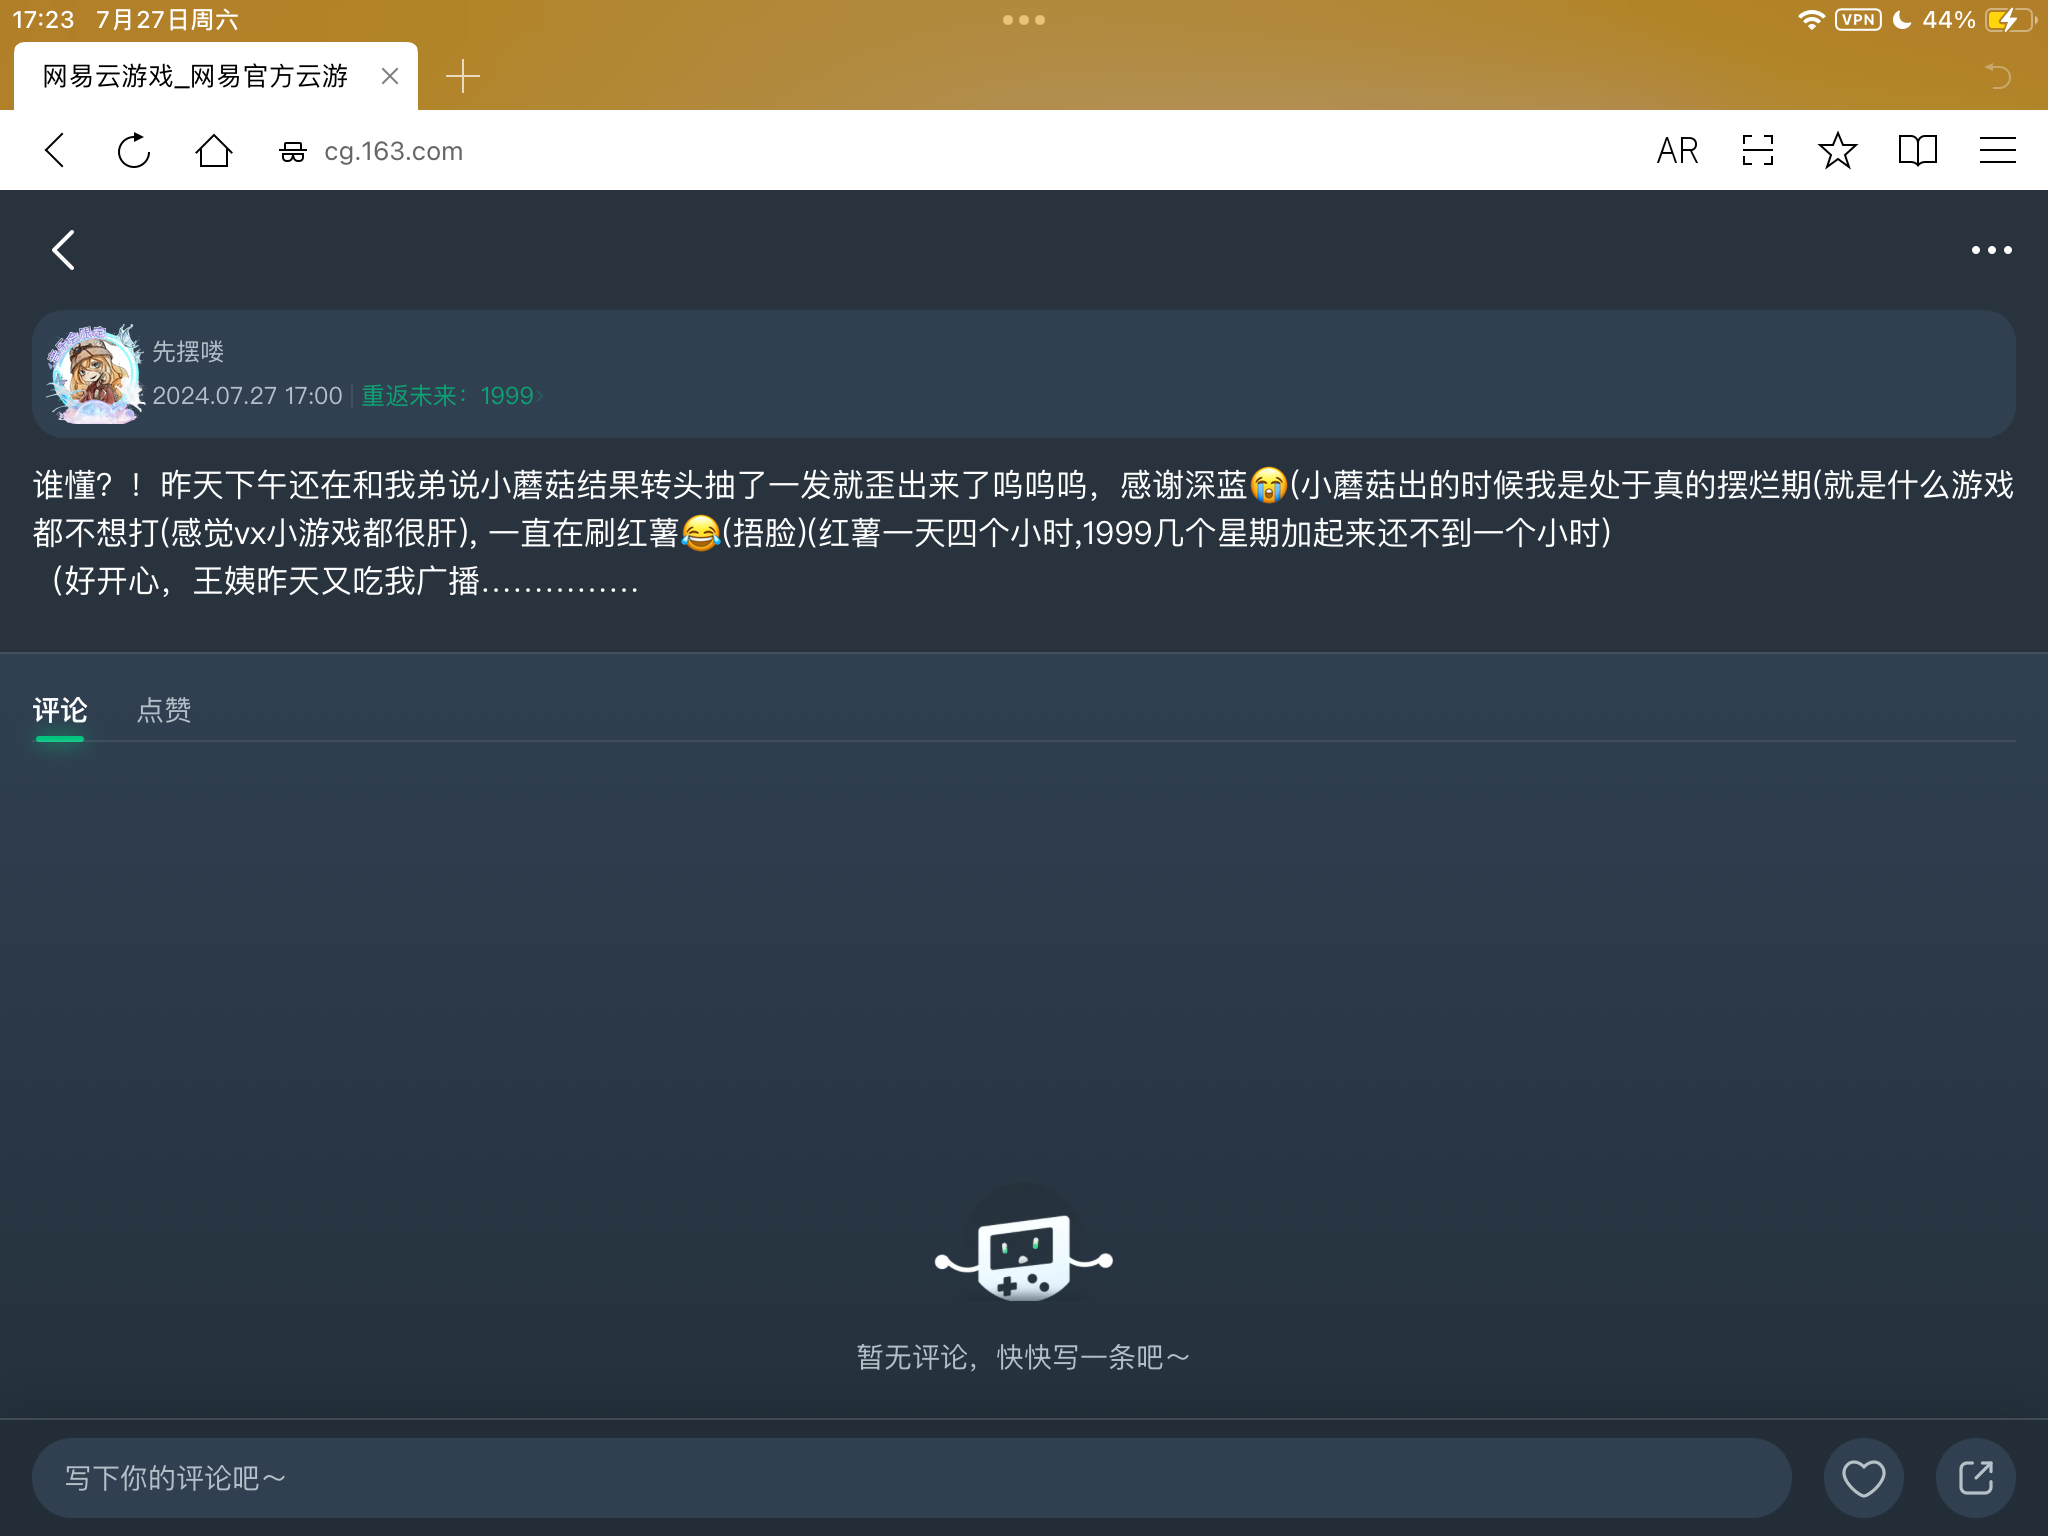2048x1536 pixels.
Task: Tap the cg.163.com address bar
Action: (x=393, y=151)
